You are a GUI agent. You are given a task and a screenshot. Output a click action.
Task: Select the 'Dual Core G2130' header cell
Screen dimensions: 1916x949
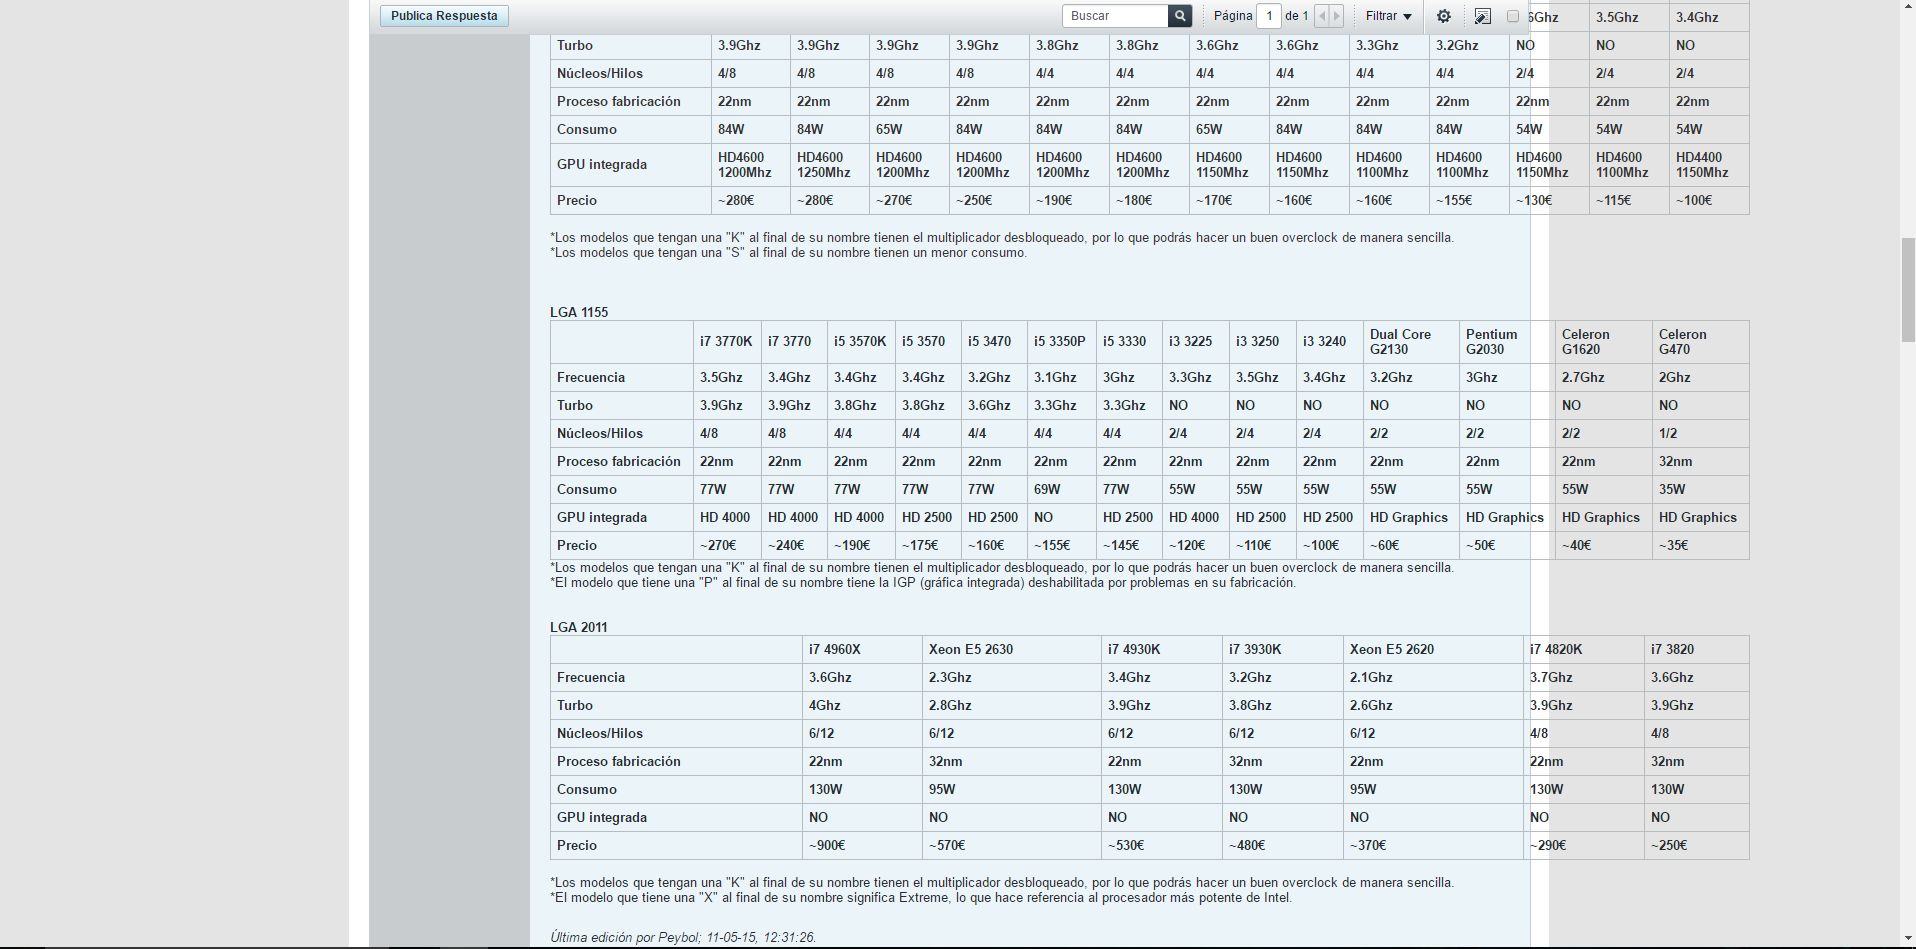tap(1411, 342)
